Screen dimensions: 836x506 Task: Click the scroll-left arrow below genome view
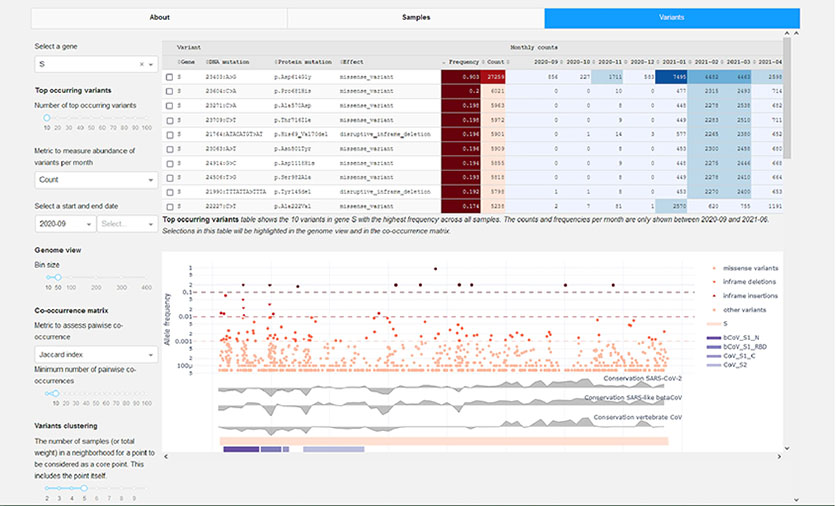166,456
